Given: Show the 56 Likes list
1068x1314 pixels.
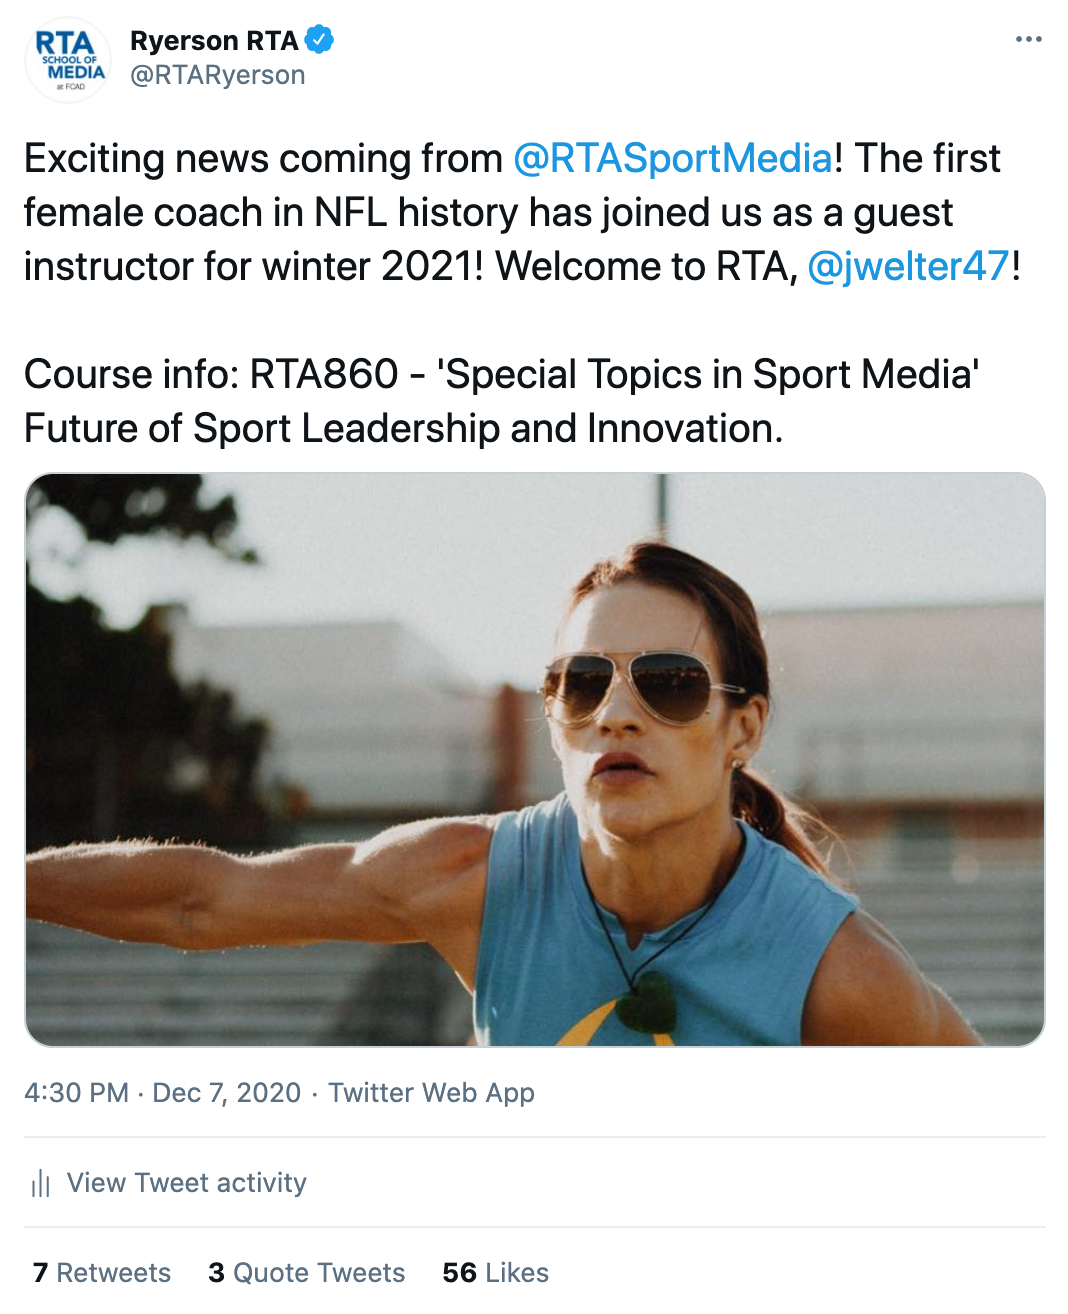Looking at the screenshot, I should pos(495,1273).
